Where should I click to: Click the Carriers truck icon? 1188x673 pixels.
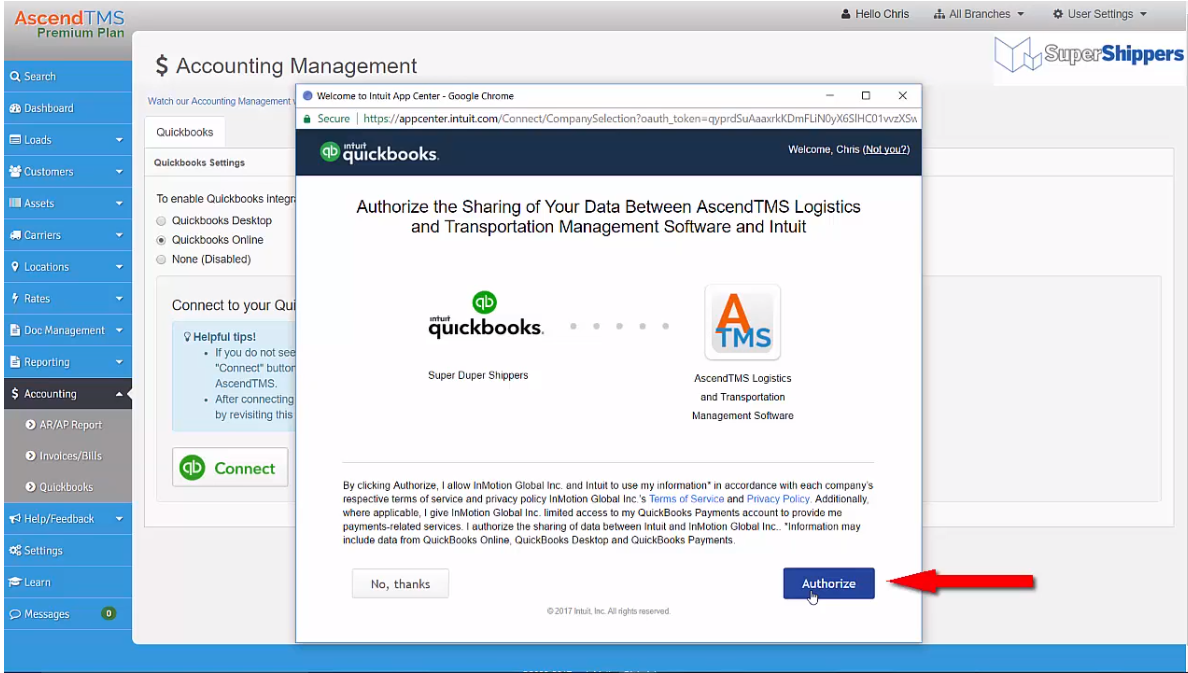click(15, 235)
